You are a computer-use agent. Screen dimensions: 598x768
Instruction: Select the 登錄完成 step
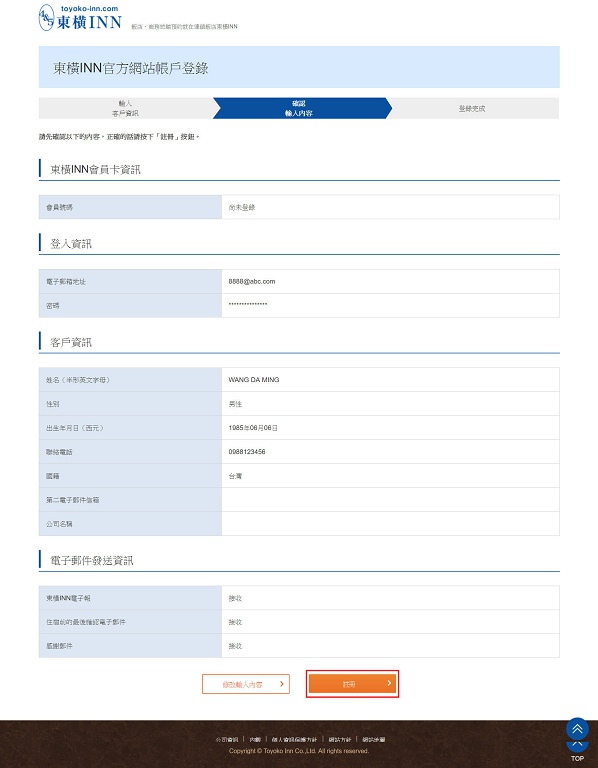(x=472, y=108)
